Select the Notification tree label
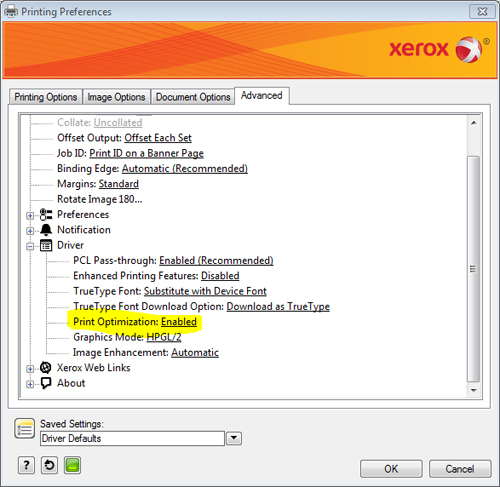 (x=84, y=230)
